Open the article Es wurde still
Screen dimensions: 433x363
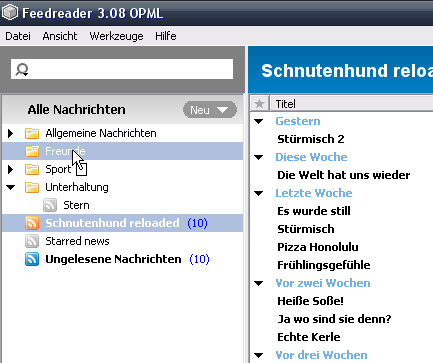coord(314,211)
